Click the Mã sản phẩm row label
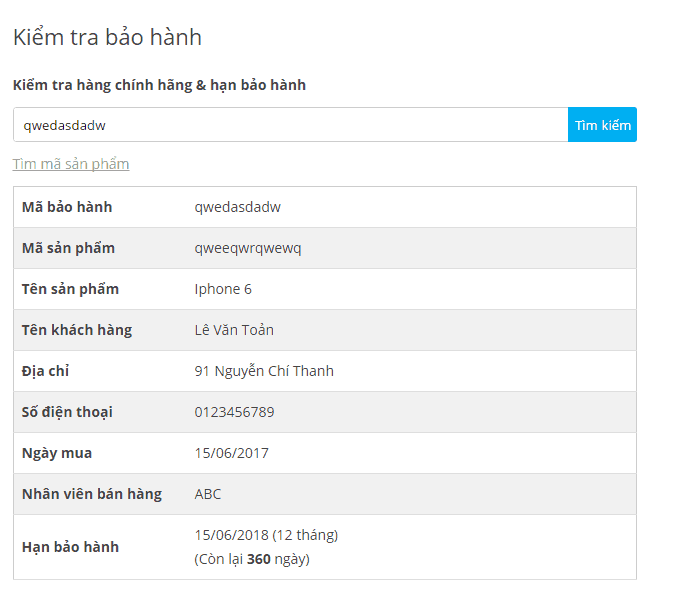The height and width of the screenshot is (599, 685). point(68,248)
